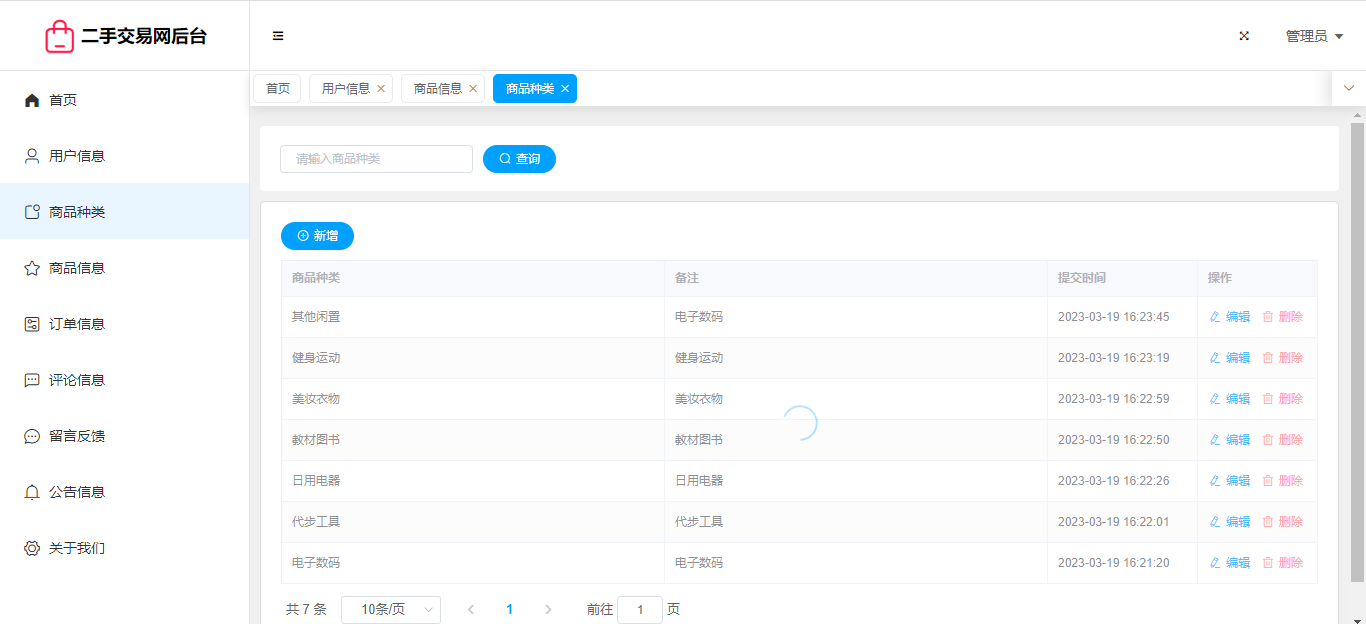This screenshot has height=624, width=1366.
Task: Click timestamp 2023-03-19 16:21:20
Action: pos(1114,563)
